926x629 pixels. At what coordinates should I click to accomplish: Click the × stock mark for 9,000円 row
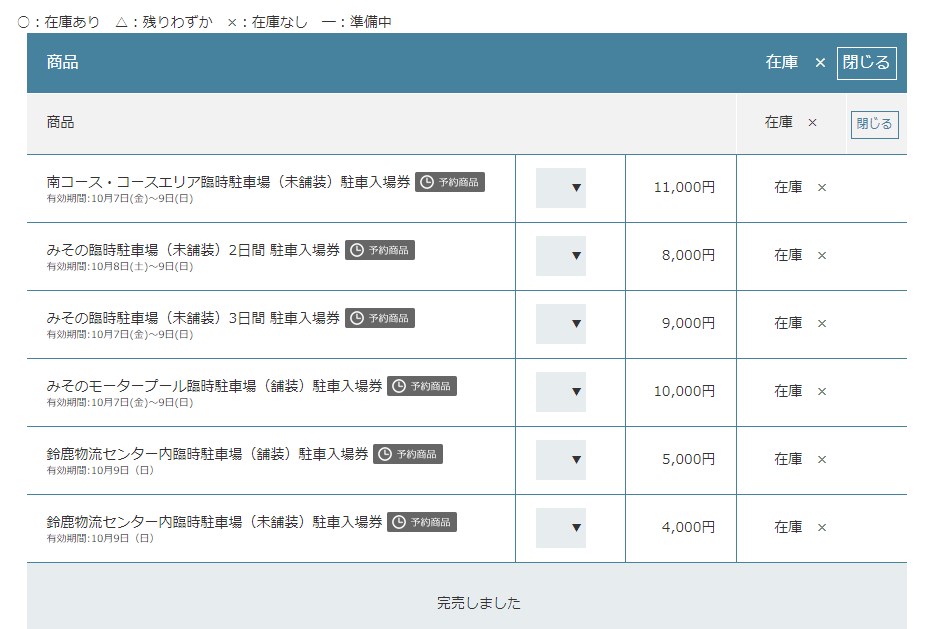click(822, 324)
